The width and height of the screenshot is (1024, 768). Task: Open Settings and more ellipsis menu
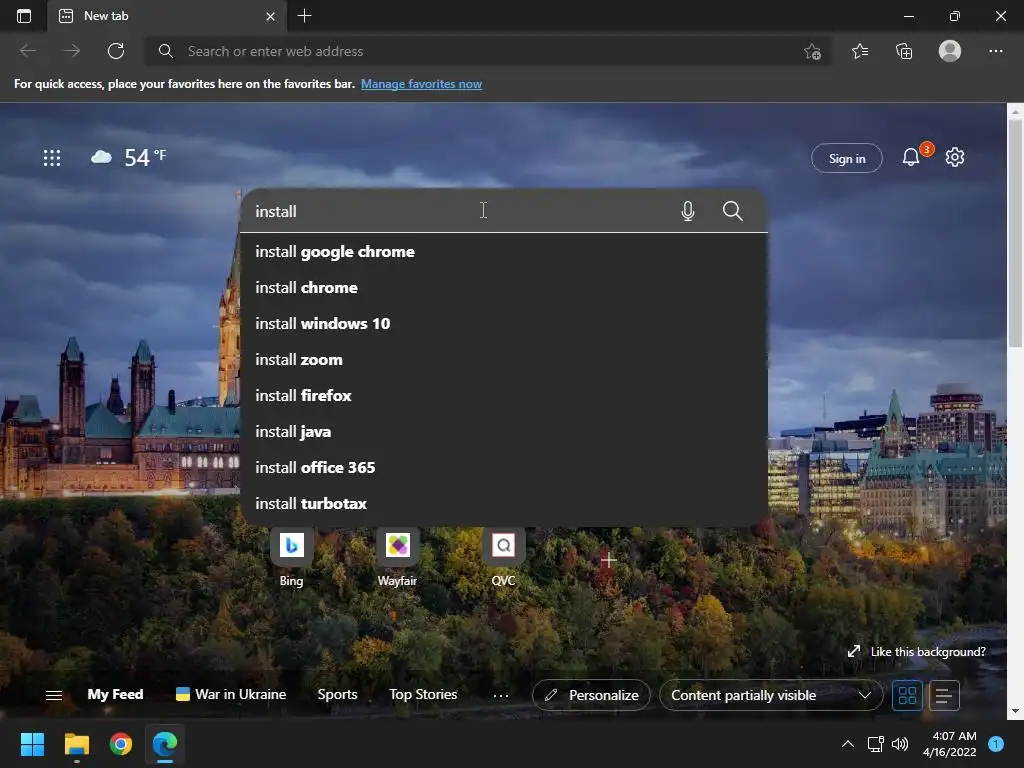995,51
